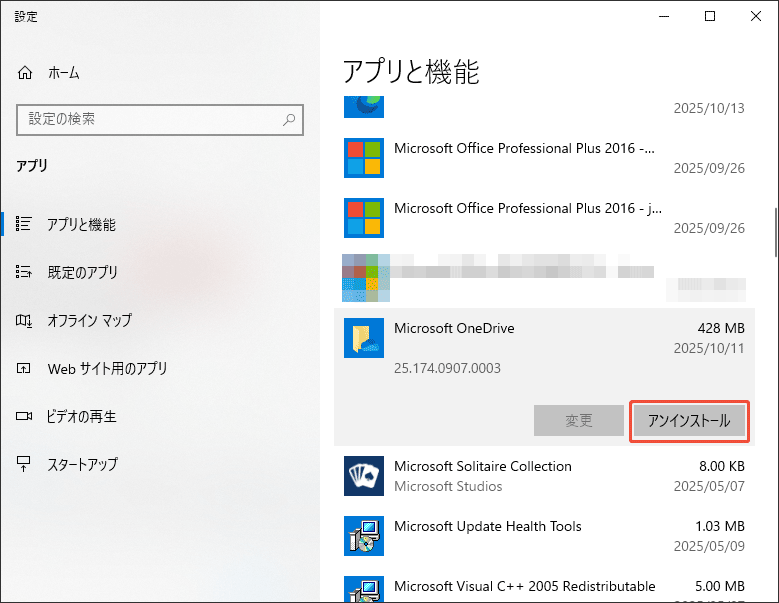Select Microsoft Update Health Tools entry
This screenshot has height=603, width=779.
545,536
